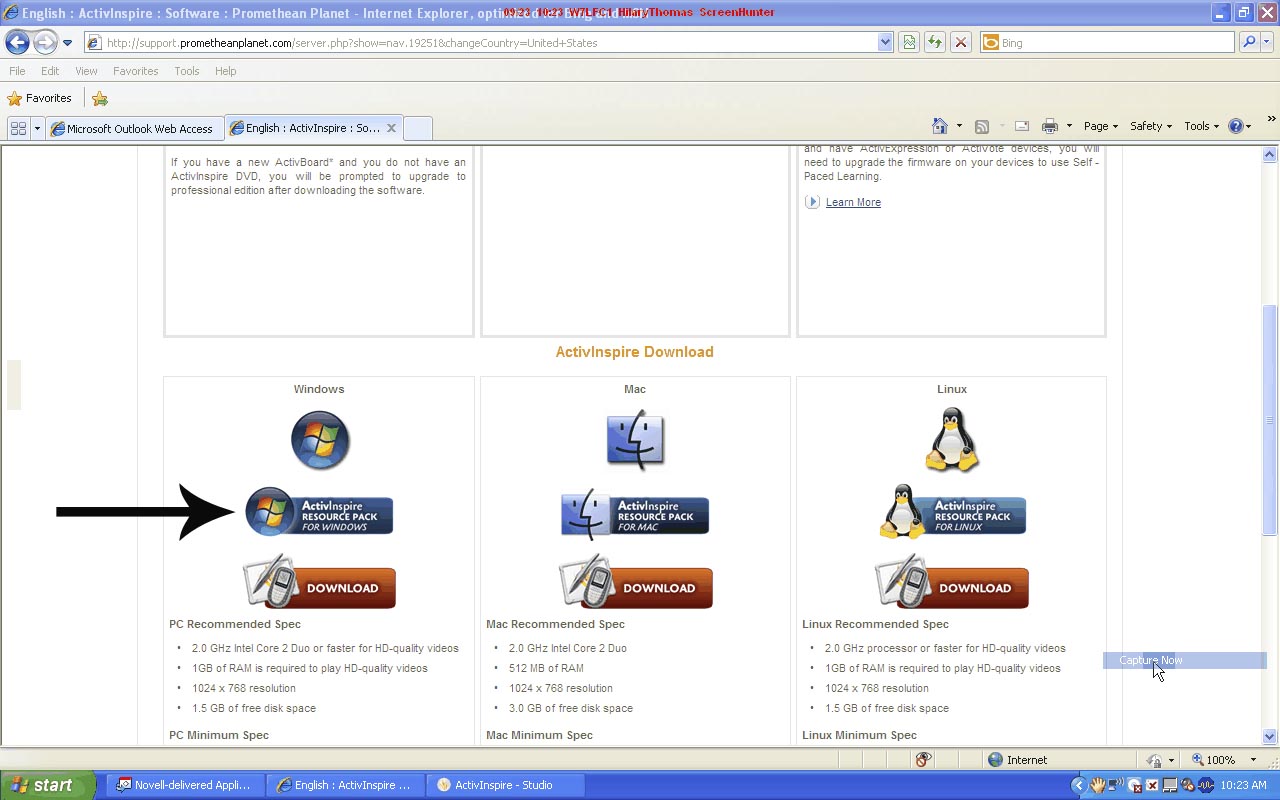Click the Print icon in the command bar

click(x=1049, y=126)
